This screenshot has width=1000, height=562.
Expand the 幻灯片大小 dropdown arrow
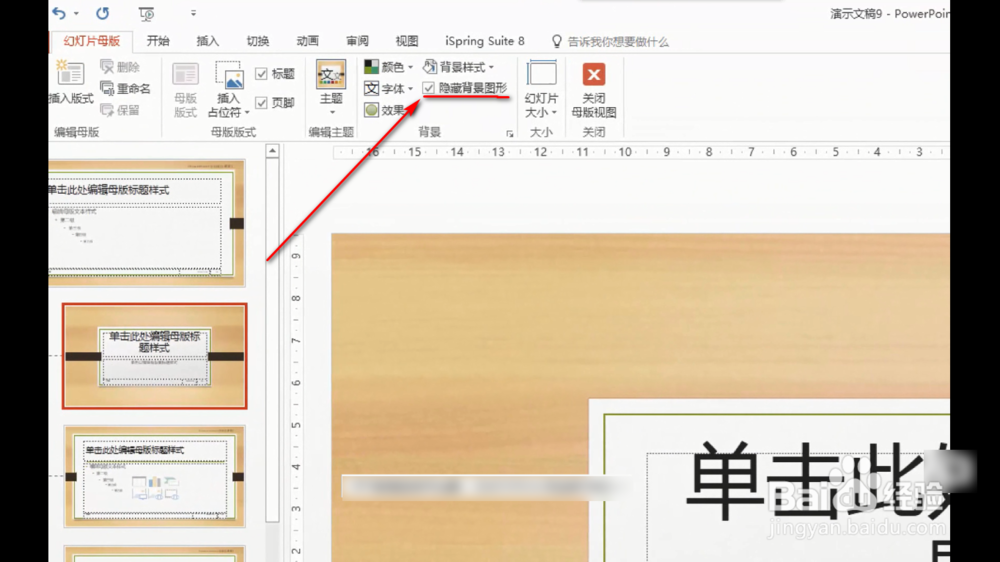(x=554, y=113)
